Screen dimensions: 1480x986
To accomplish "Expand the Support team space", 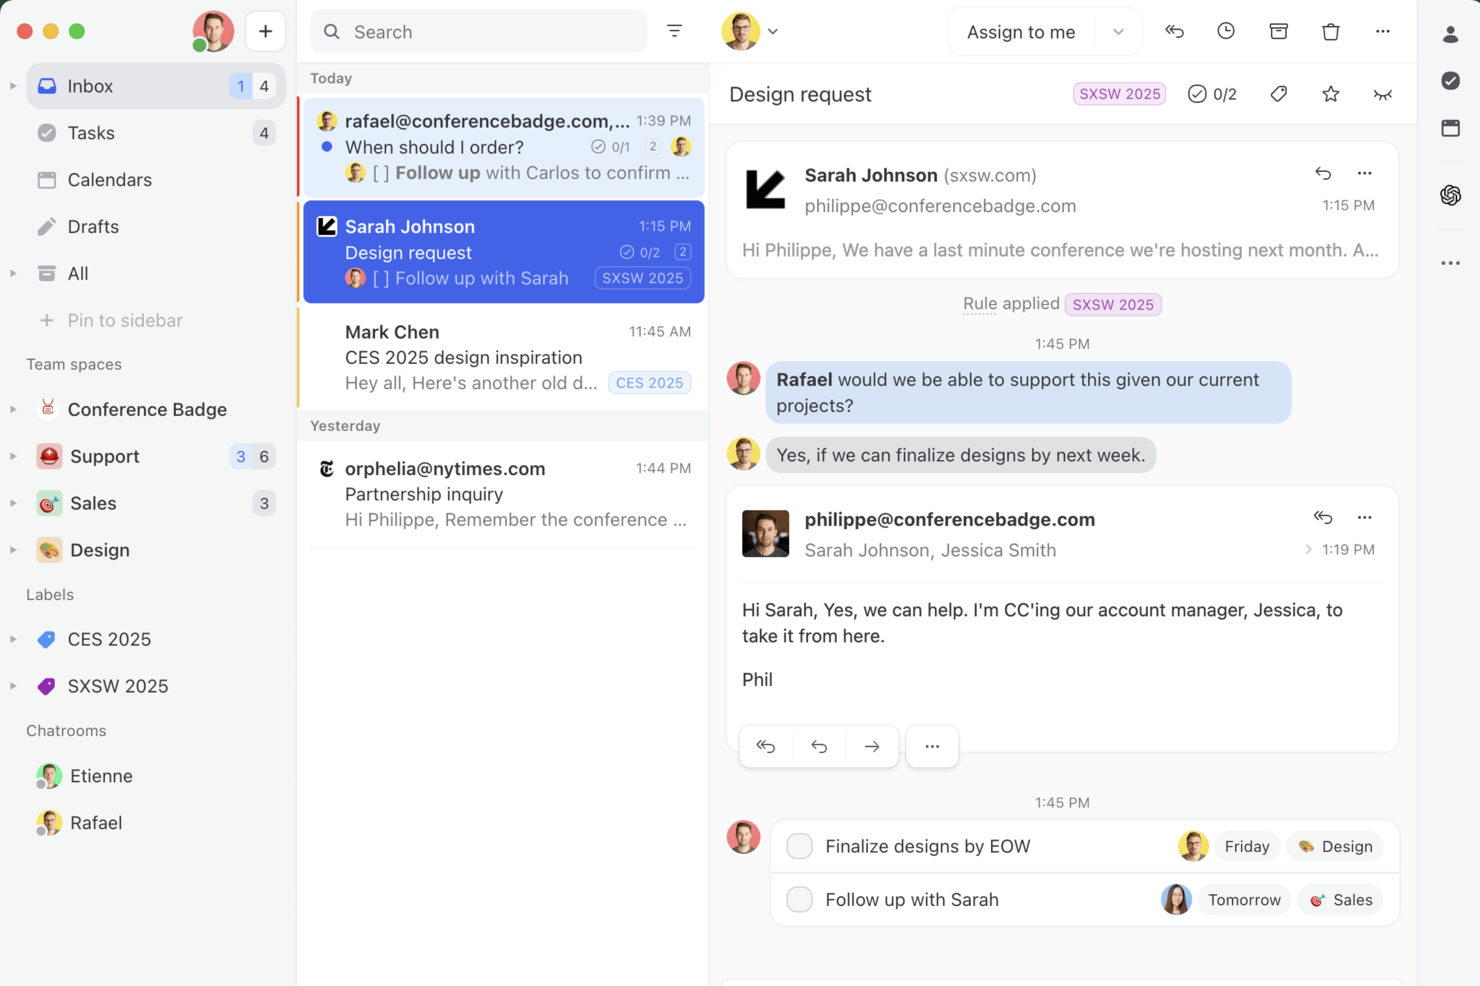I will [x=13, y=456].
